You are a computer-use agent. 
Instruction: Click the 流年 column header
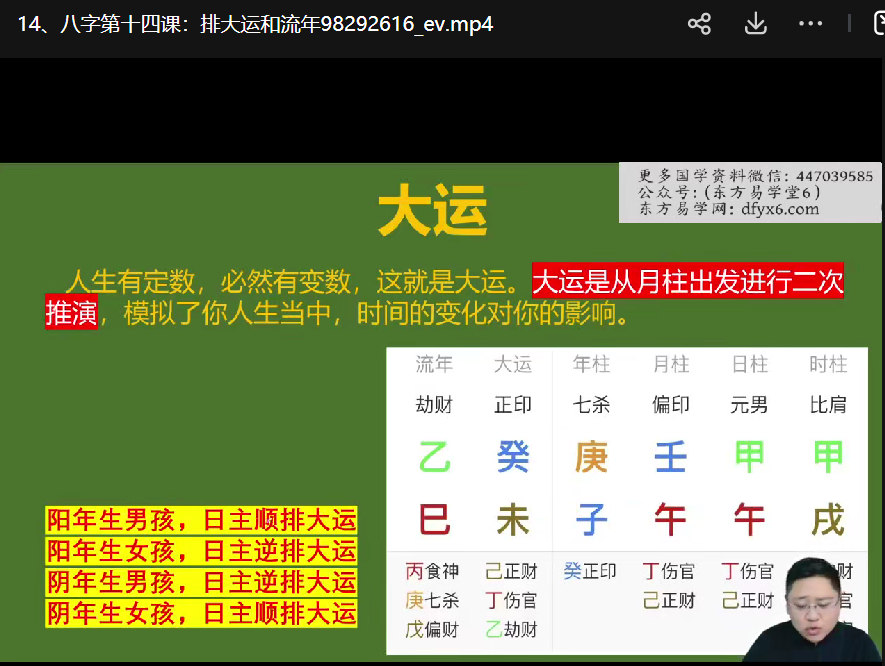tap(434, 365)
